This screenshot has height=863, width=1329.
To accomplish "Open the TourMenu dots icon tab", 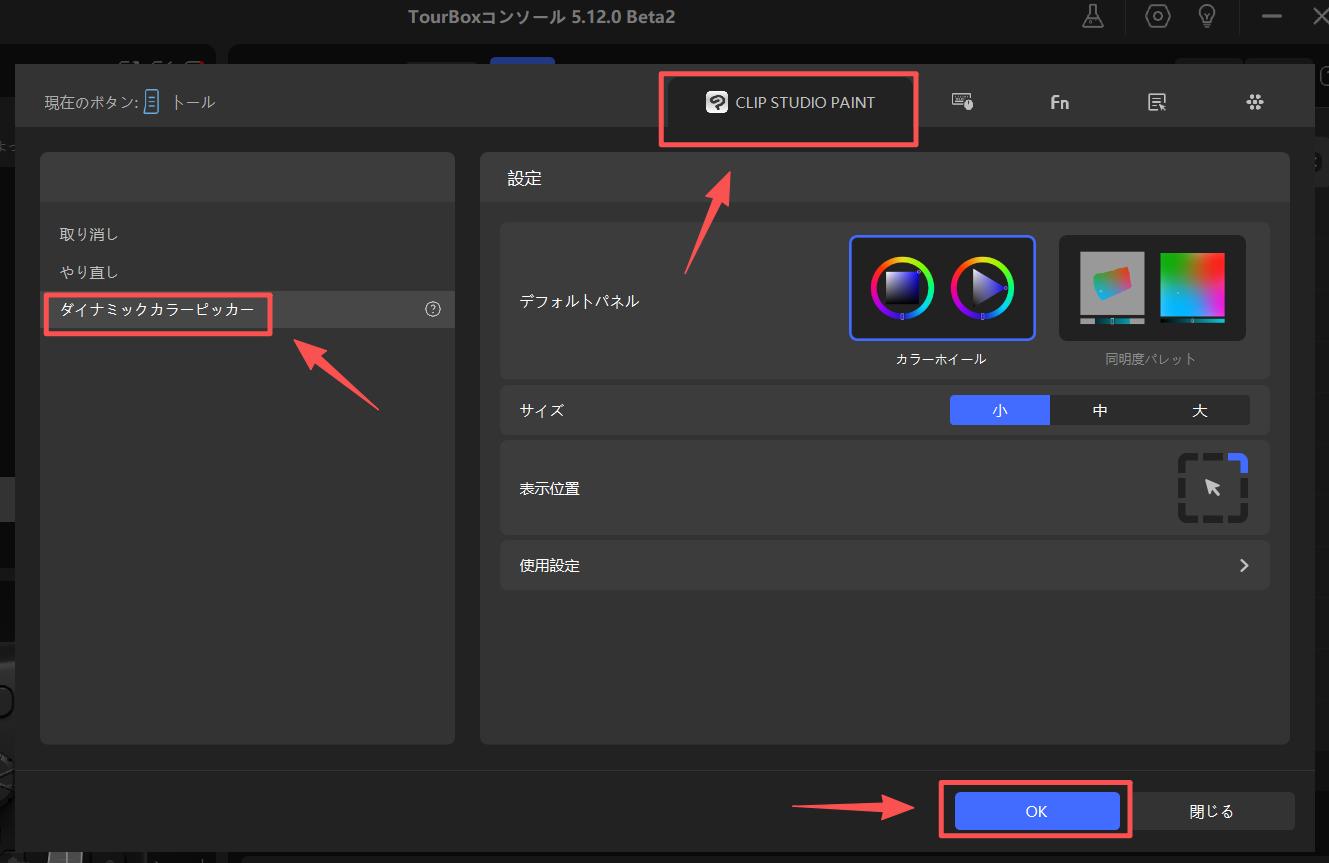I will (x=1255, y=102).
